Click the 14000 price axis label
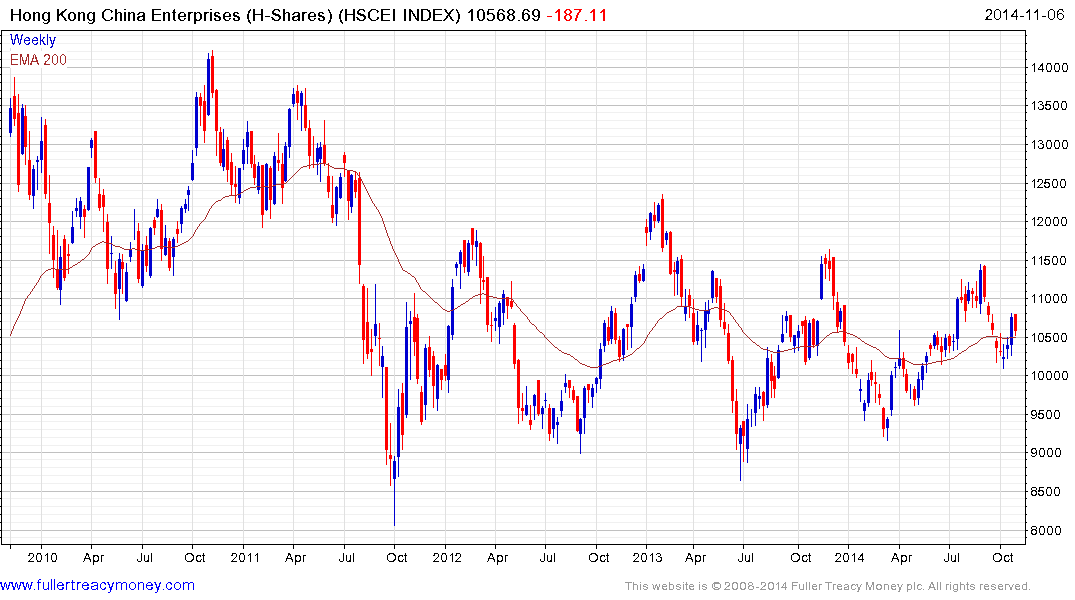The height and width of the screenshot is (600, 1075). (1049, 67)
